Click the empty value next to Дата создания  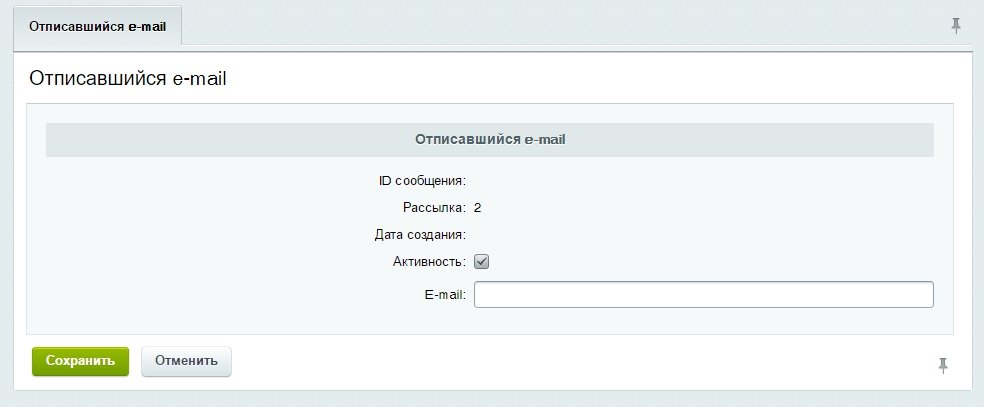[x=703, y=235]
